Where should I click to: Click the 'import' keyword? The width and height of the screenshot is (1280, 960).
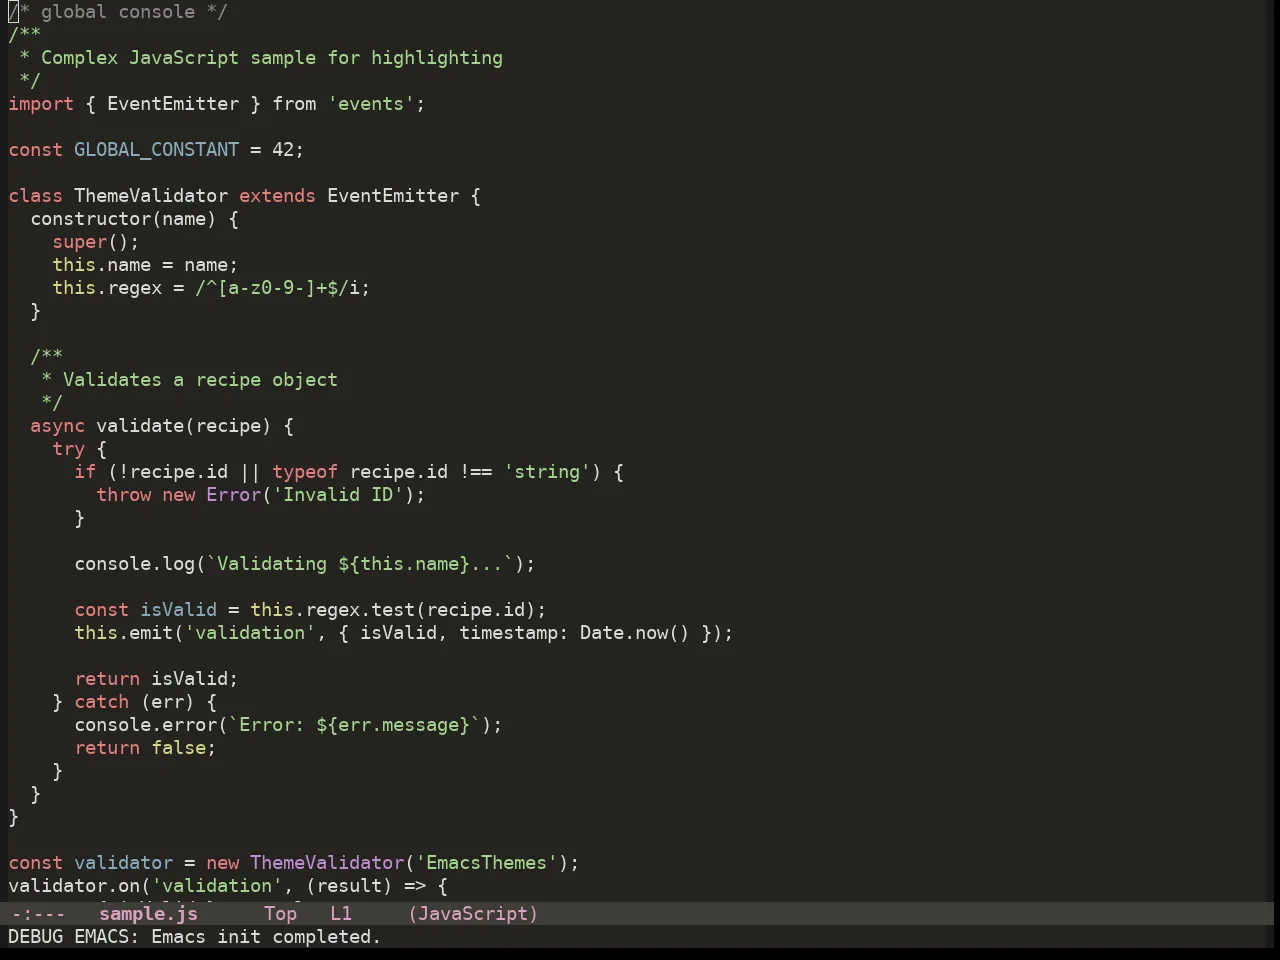point(41,104)
